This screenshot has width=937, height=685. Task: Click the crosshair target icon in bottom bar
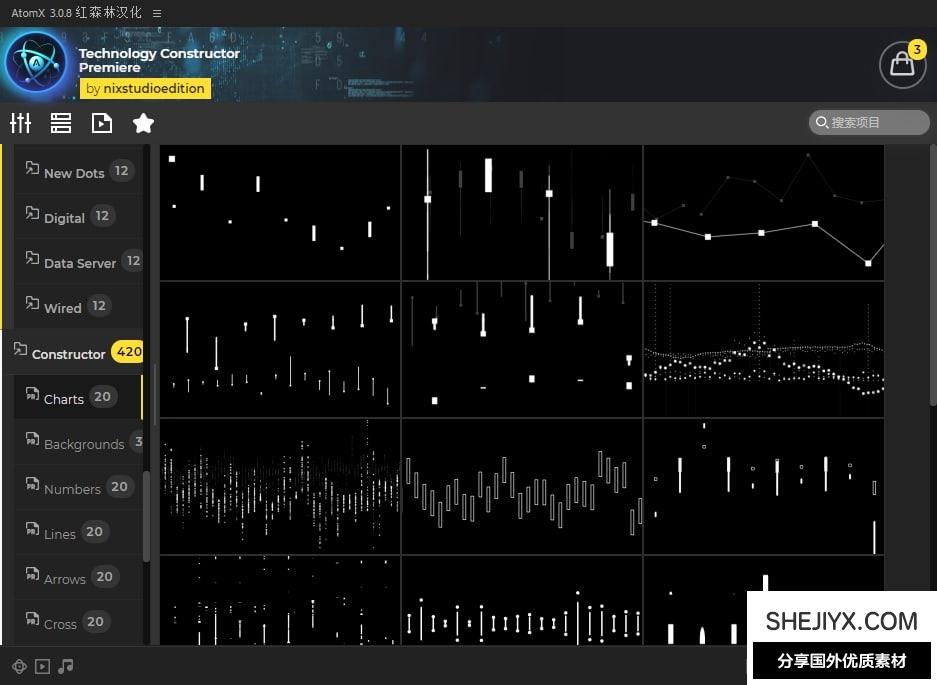pos(19,667)
